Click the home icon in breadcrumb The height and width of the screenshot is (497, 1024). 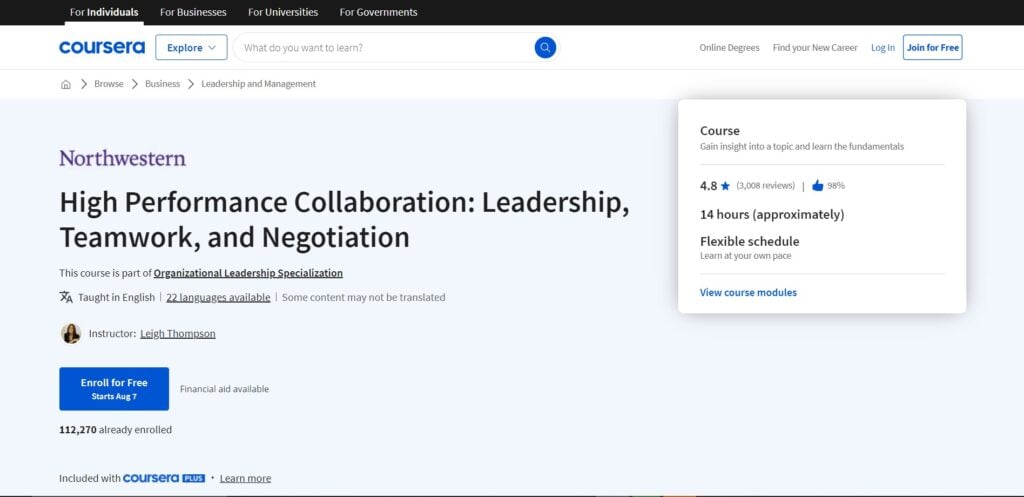[x=66, y=84]
